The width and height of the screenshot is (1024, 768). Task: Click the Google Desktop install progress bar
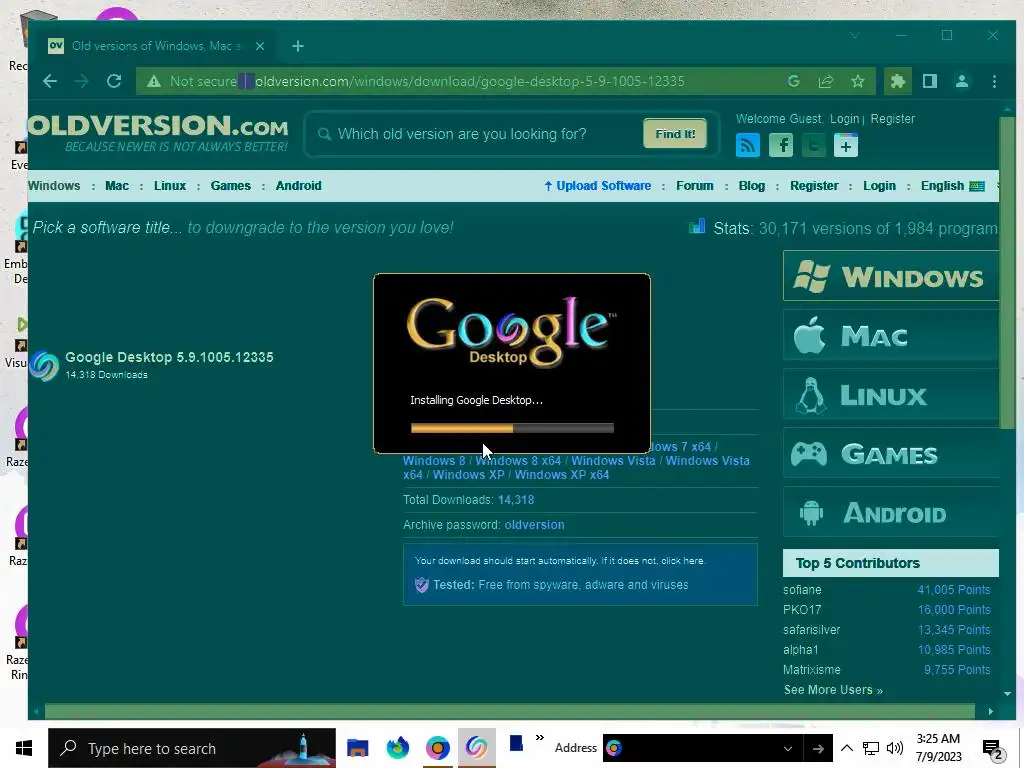pyautogui.click(x=512, y=428)
